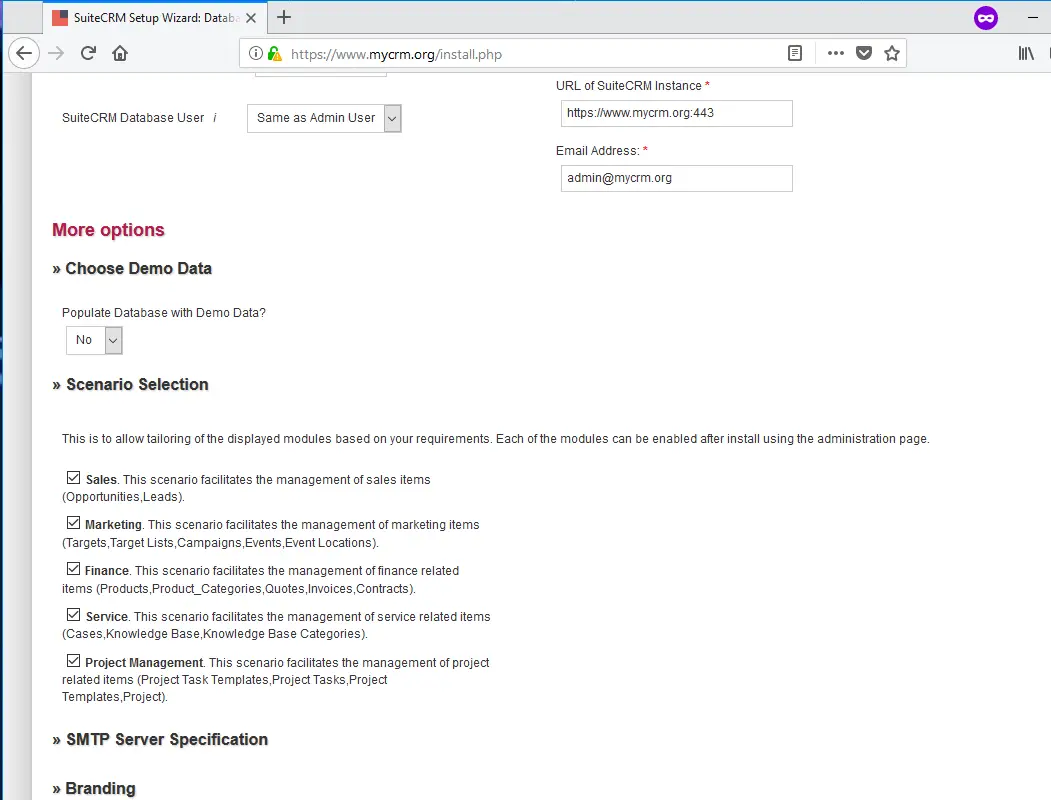The image size is (1051, 800).
Task: Open the Library toolbar icon
Action: click(x=1026, y=53)
